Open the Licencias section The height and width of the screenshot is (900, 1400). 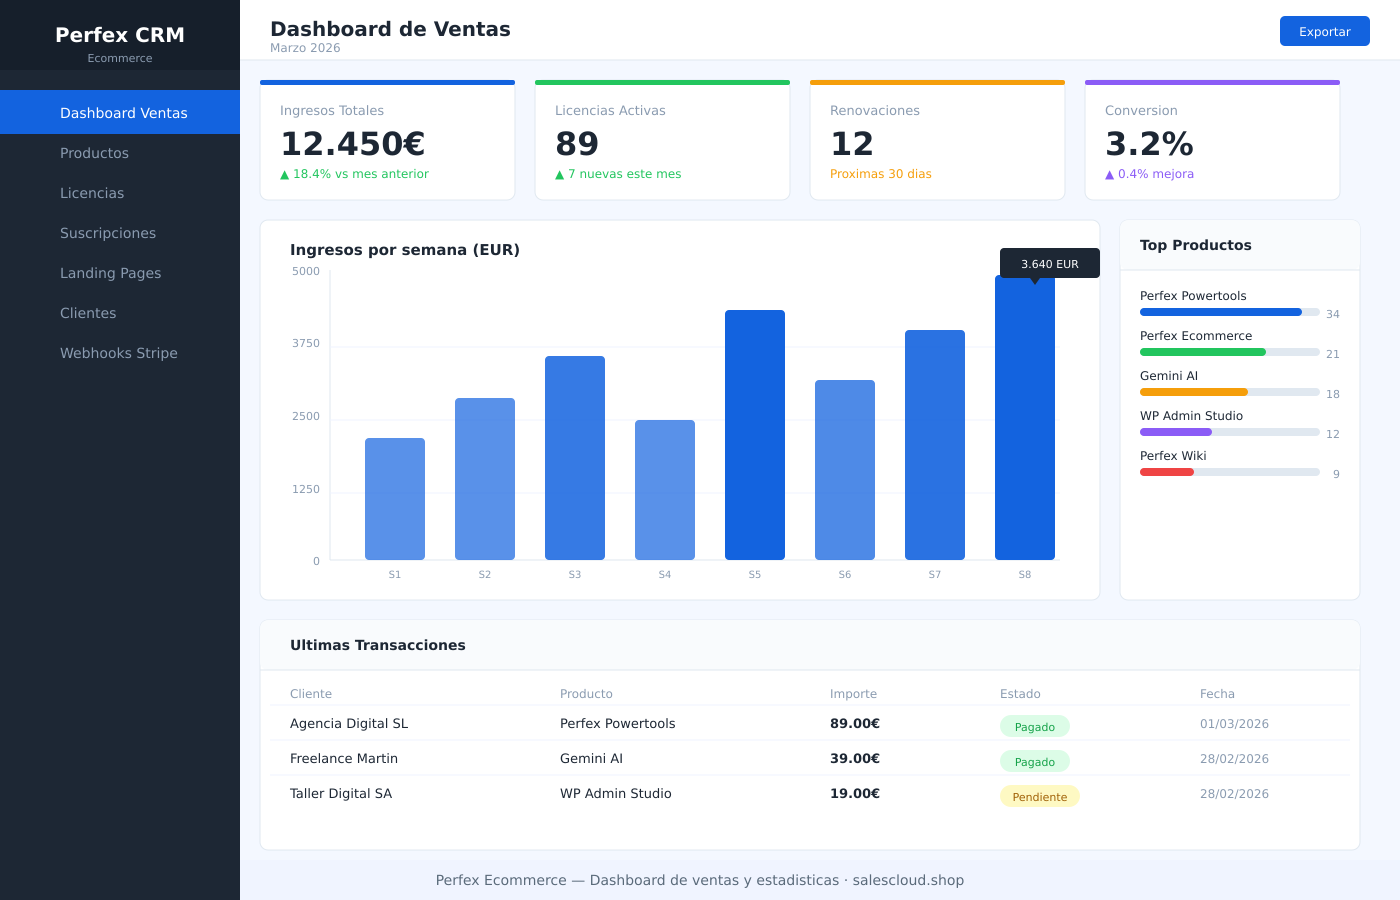click(x=92, y=193)
